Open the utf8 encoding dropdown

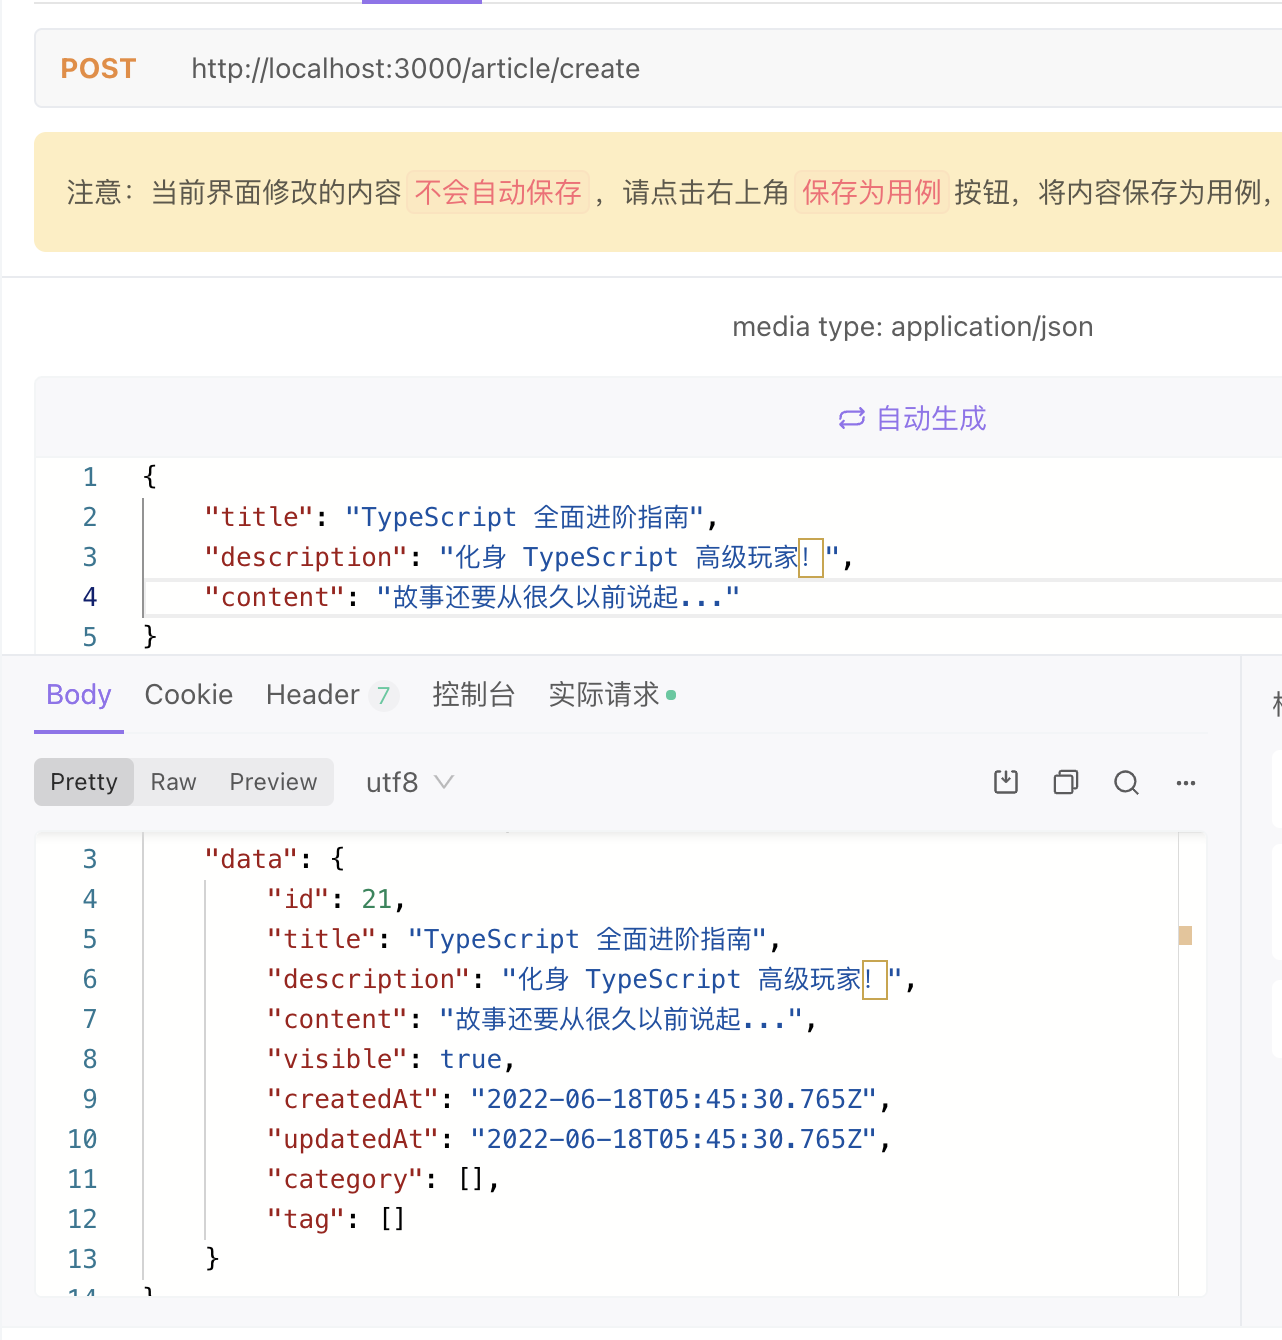(409, 782)
